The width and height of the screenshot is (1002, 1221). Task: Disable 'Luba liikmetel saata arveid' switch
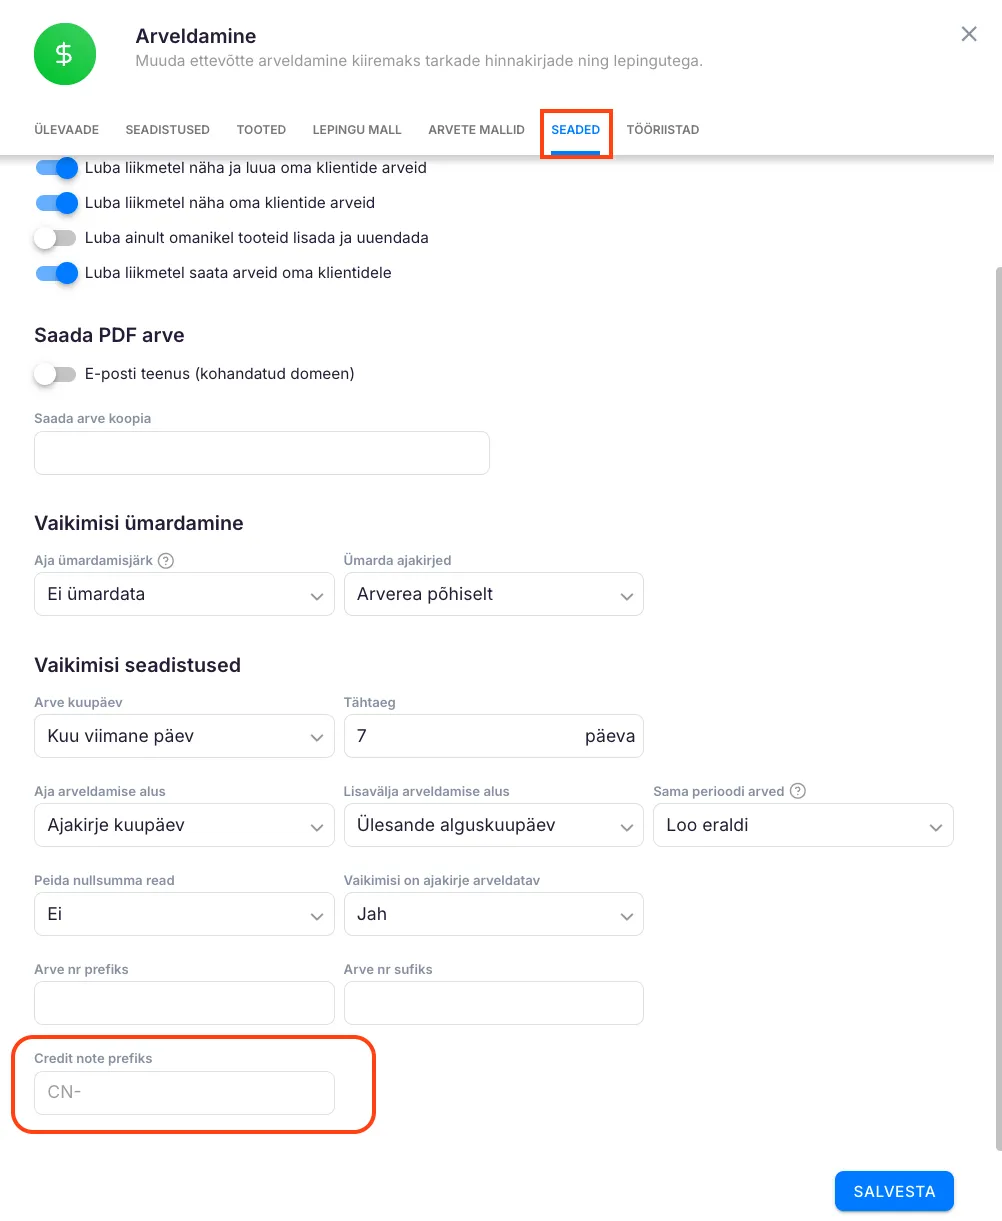[57, 273]
